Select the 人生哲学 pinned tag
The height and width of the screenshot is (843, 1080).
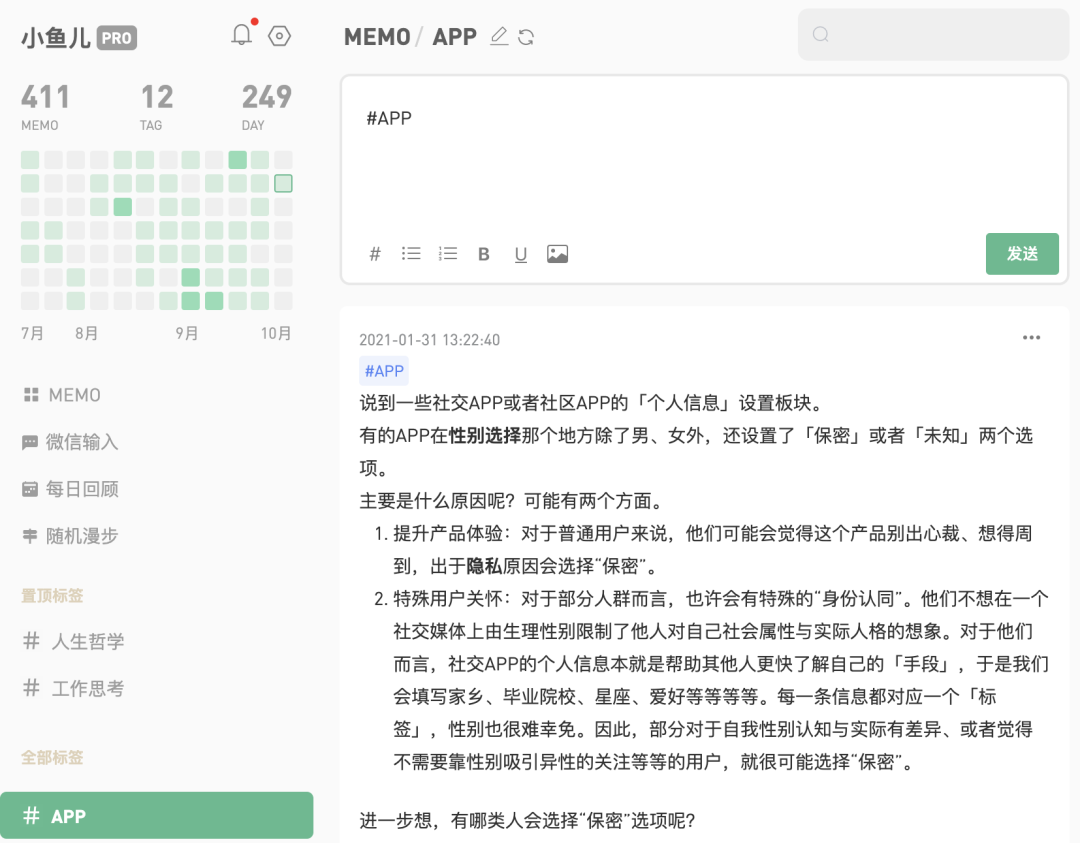coord(74,641)
